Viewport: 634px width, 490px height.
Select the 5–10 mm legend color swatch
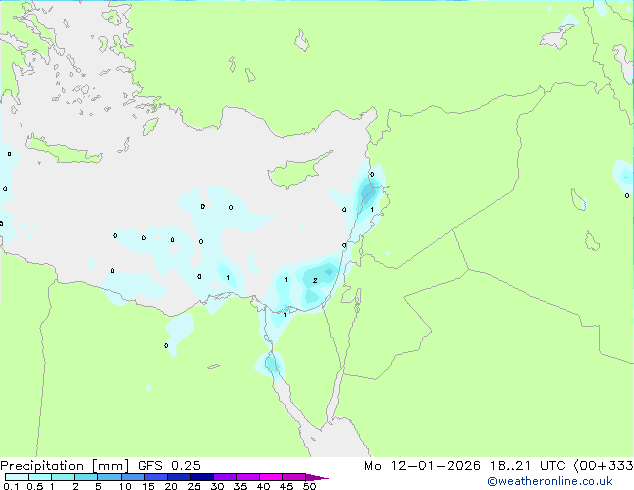click(x=109, y=477)
